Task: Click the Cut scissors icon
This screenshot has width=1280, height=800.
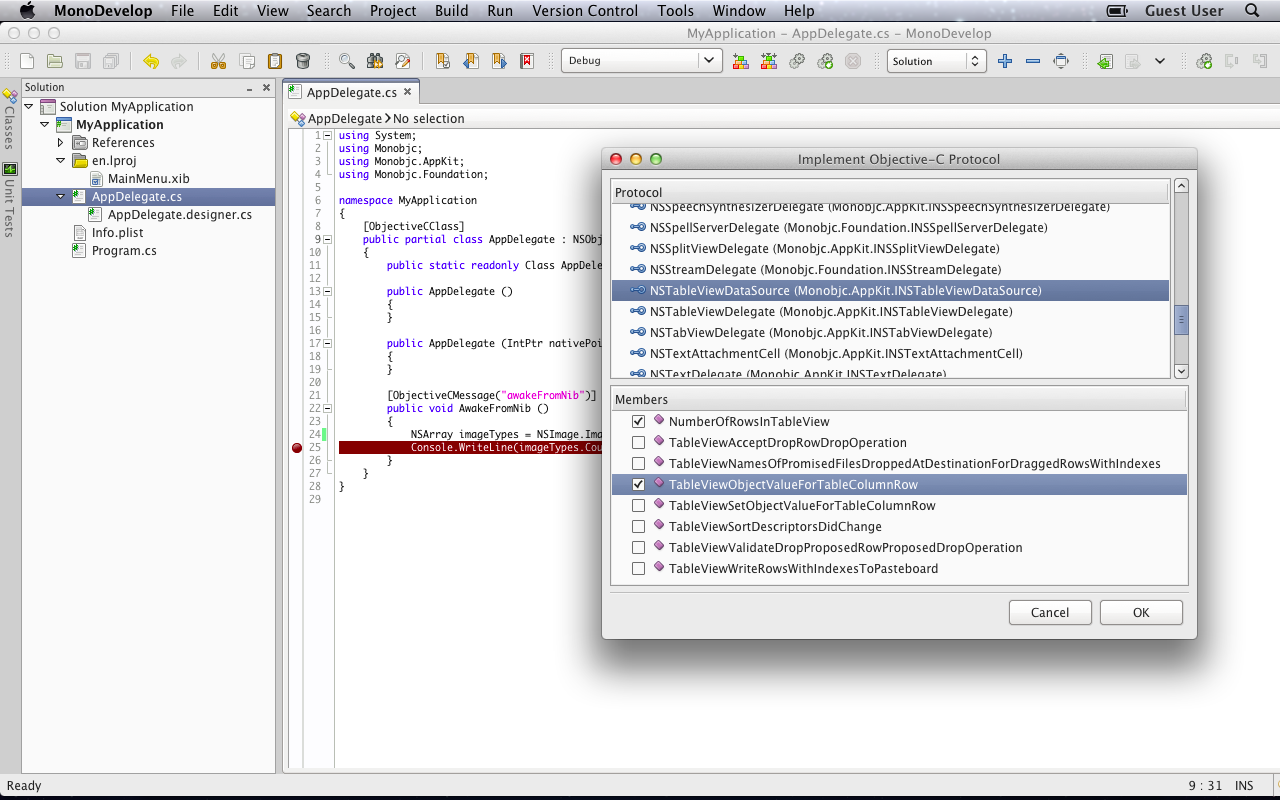Action: point(218,61)
